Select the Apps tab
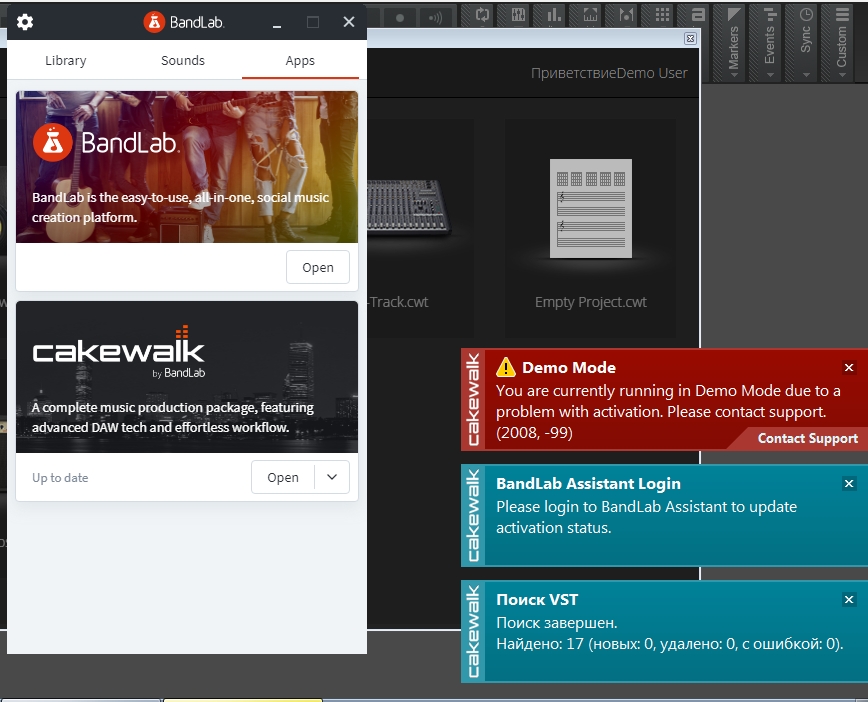868x702 pixels. click(300, 60)
